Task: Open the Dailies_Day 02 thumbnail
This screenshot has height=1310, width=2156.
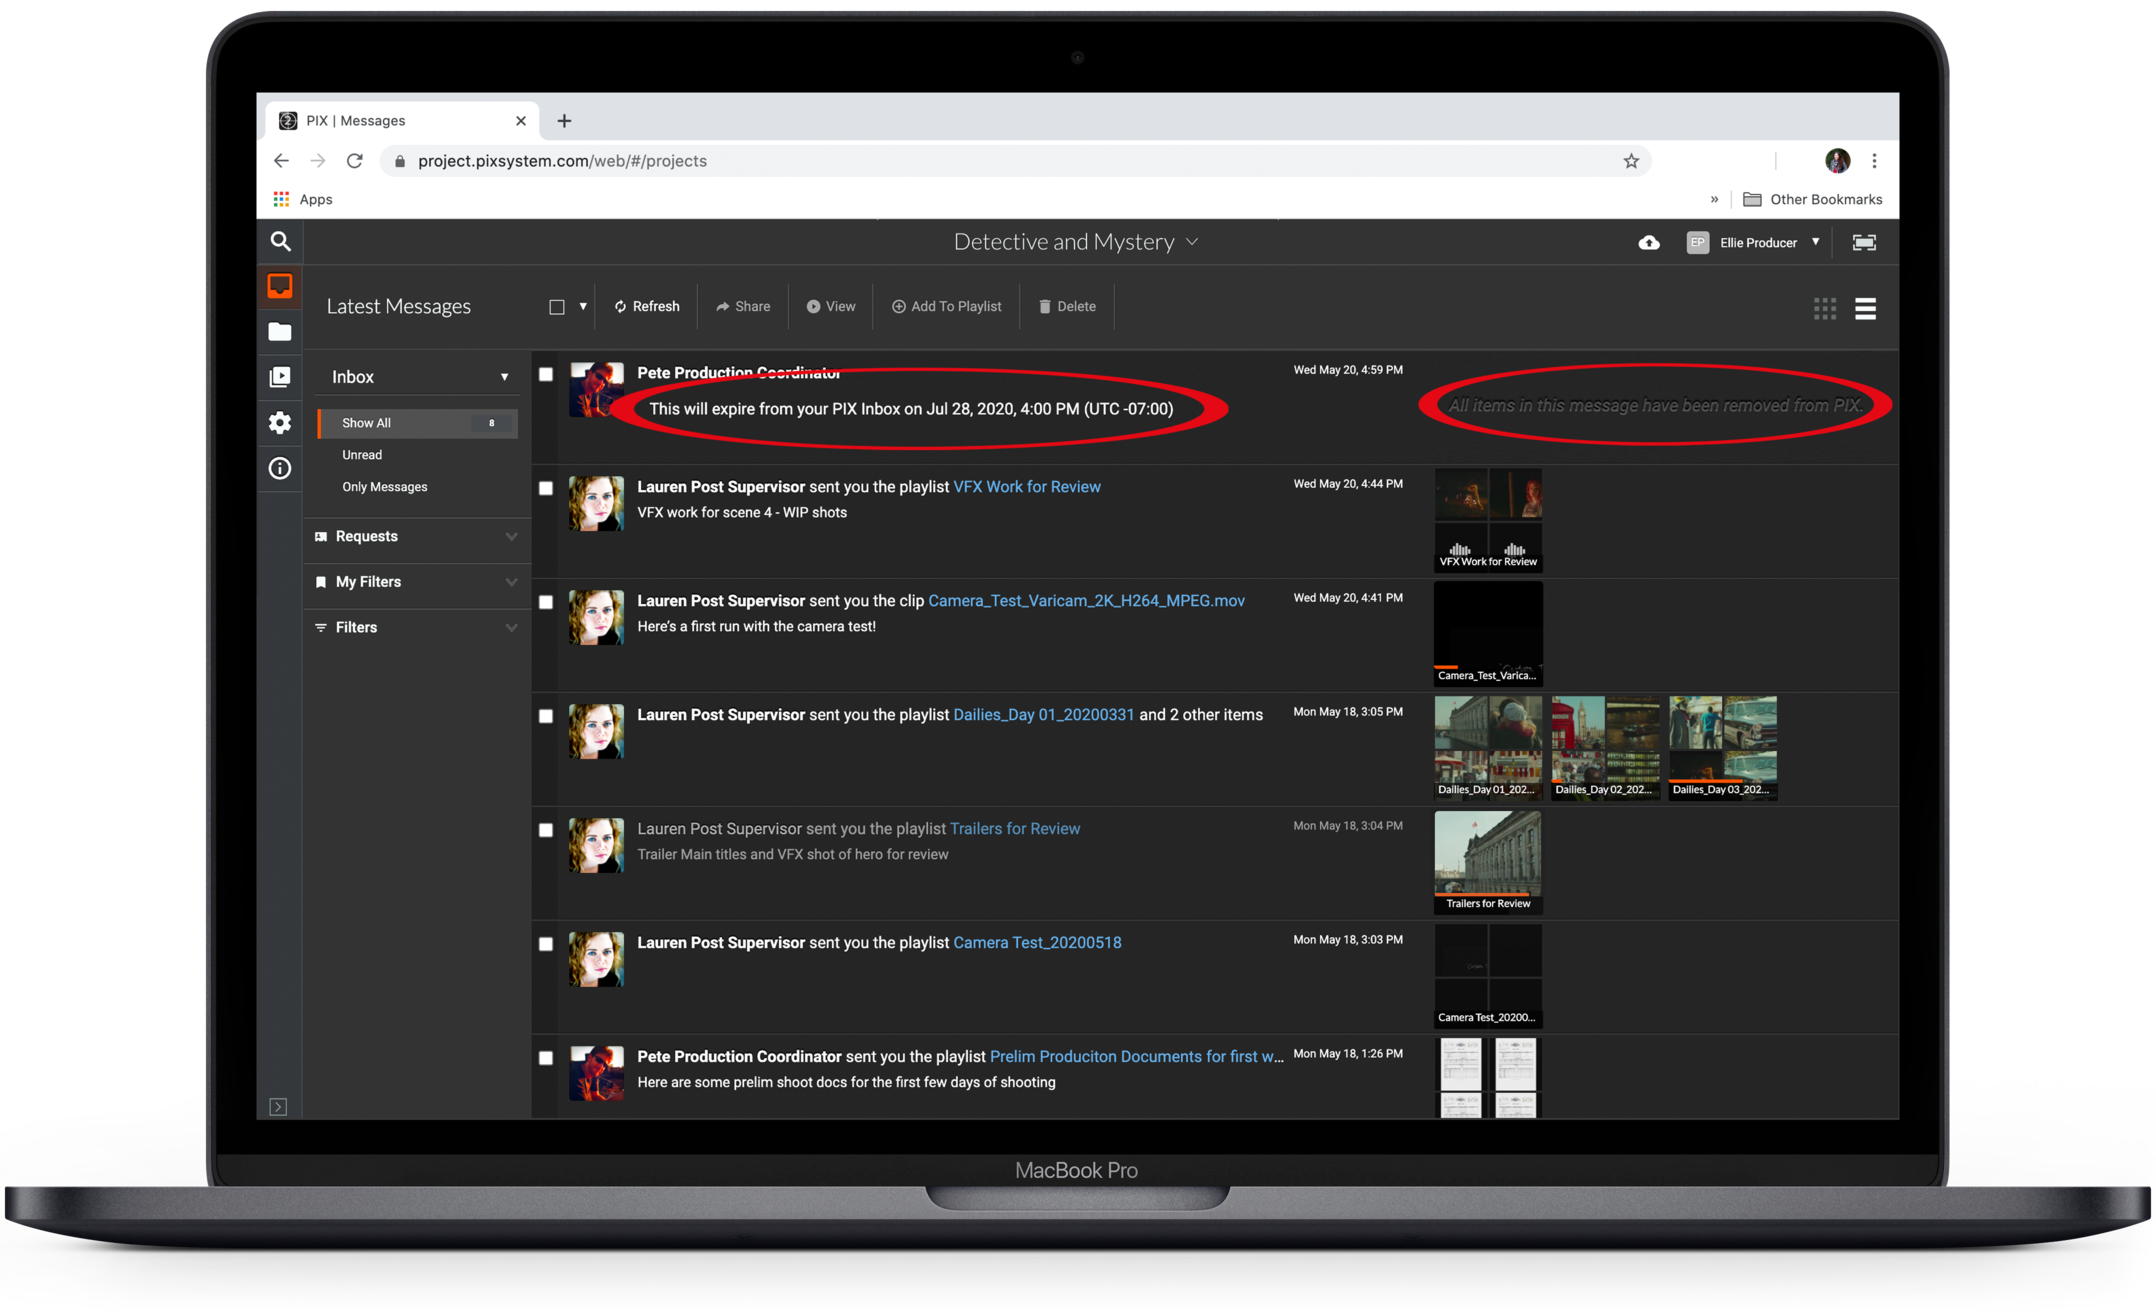Action: click(1604, 746)
